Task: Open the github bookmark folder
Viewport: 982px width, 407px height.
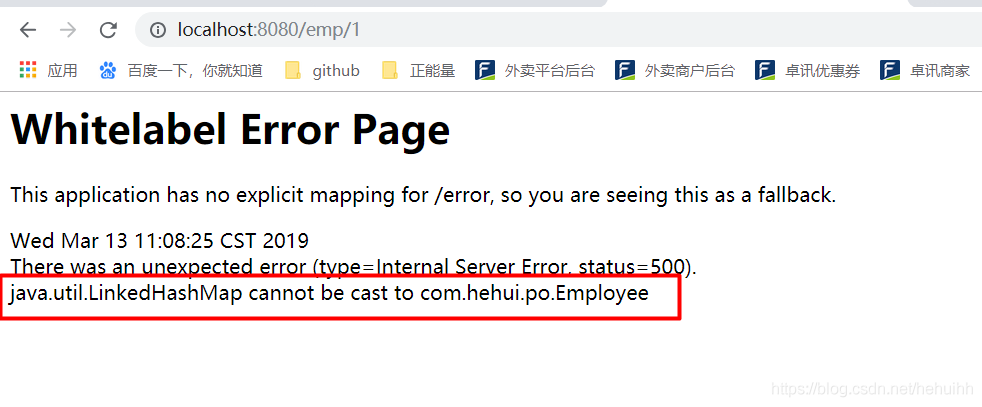Action: pyautogui.click(x=322, y=70)
